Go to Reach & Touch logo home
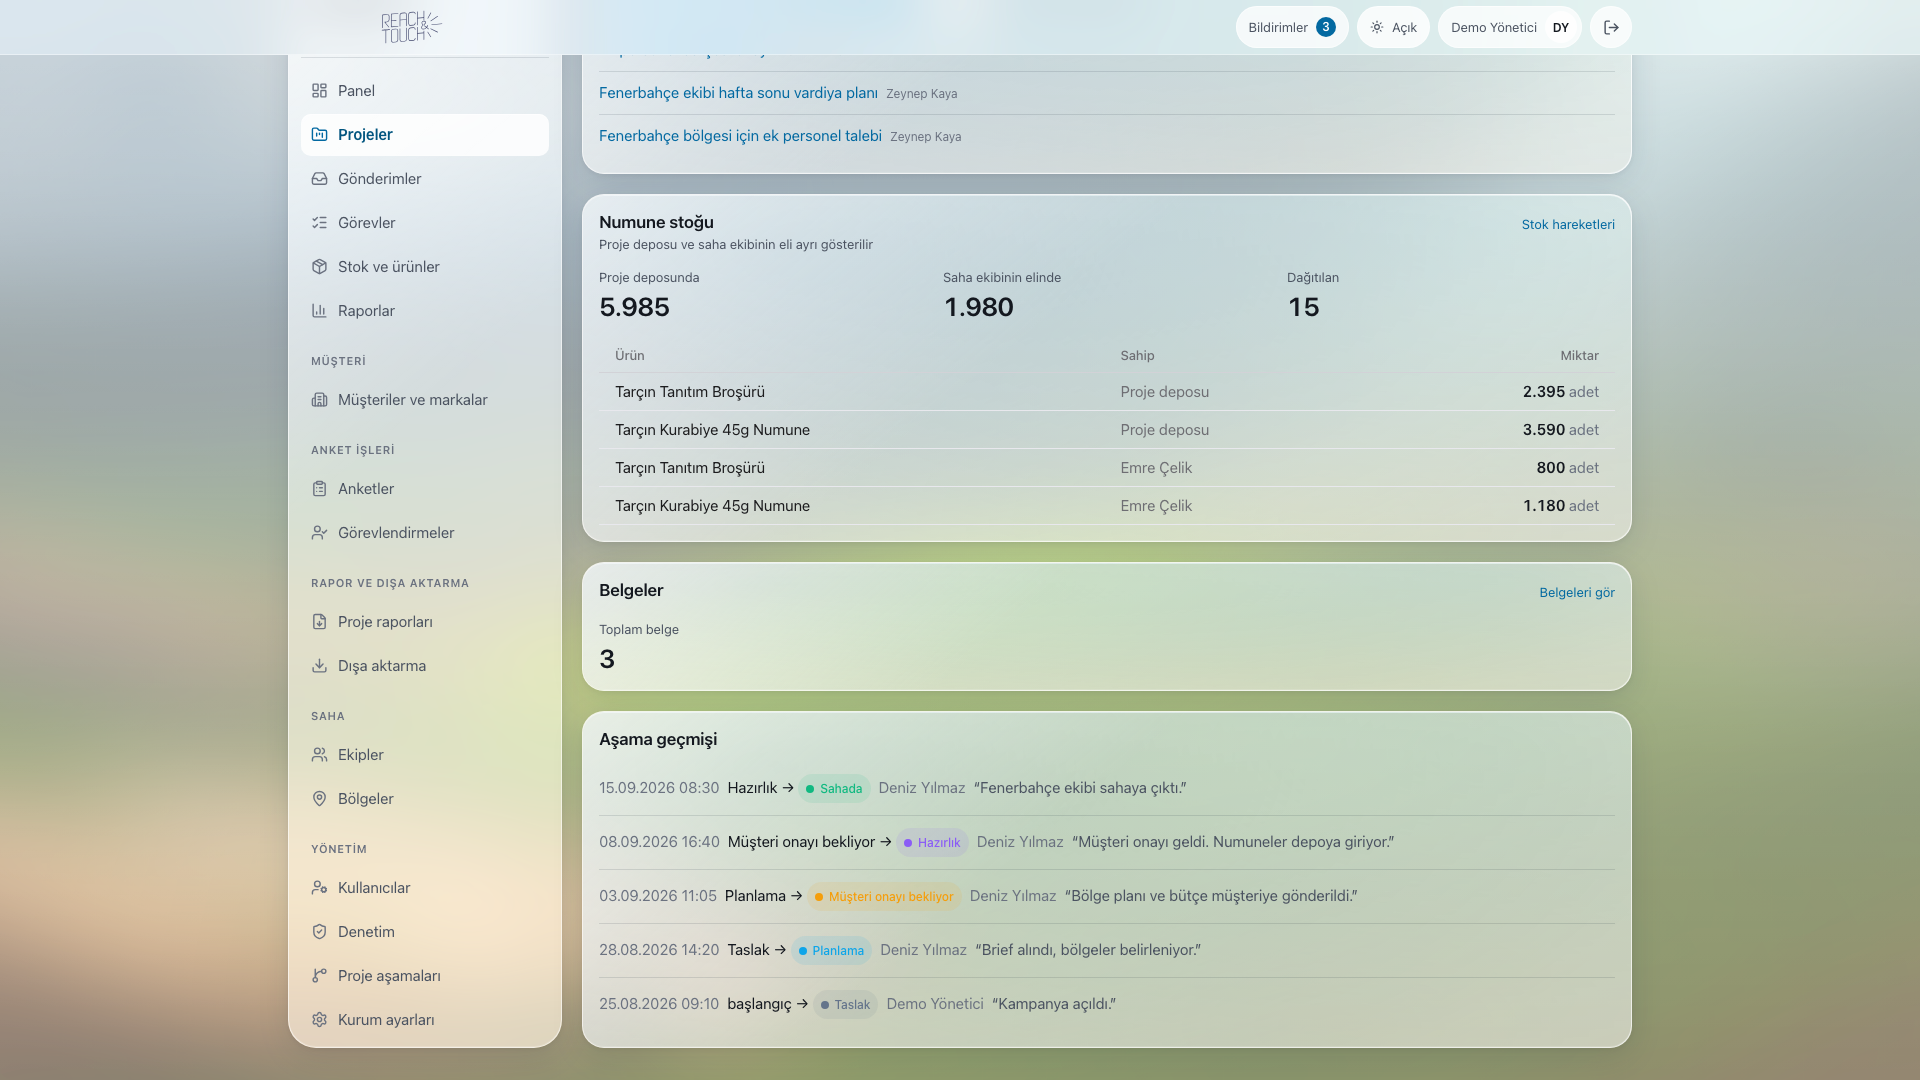The image size is (1920, 1080). click(x=411, y=27)
